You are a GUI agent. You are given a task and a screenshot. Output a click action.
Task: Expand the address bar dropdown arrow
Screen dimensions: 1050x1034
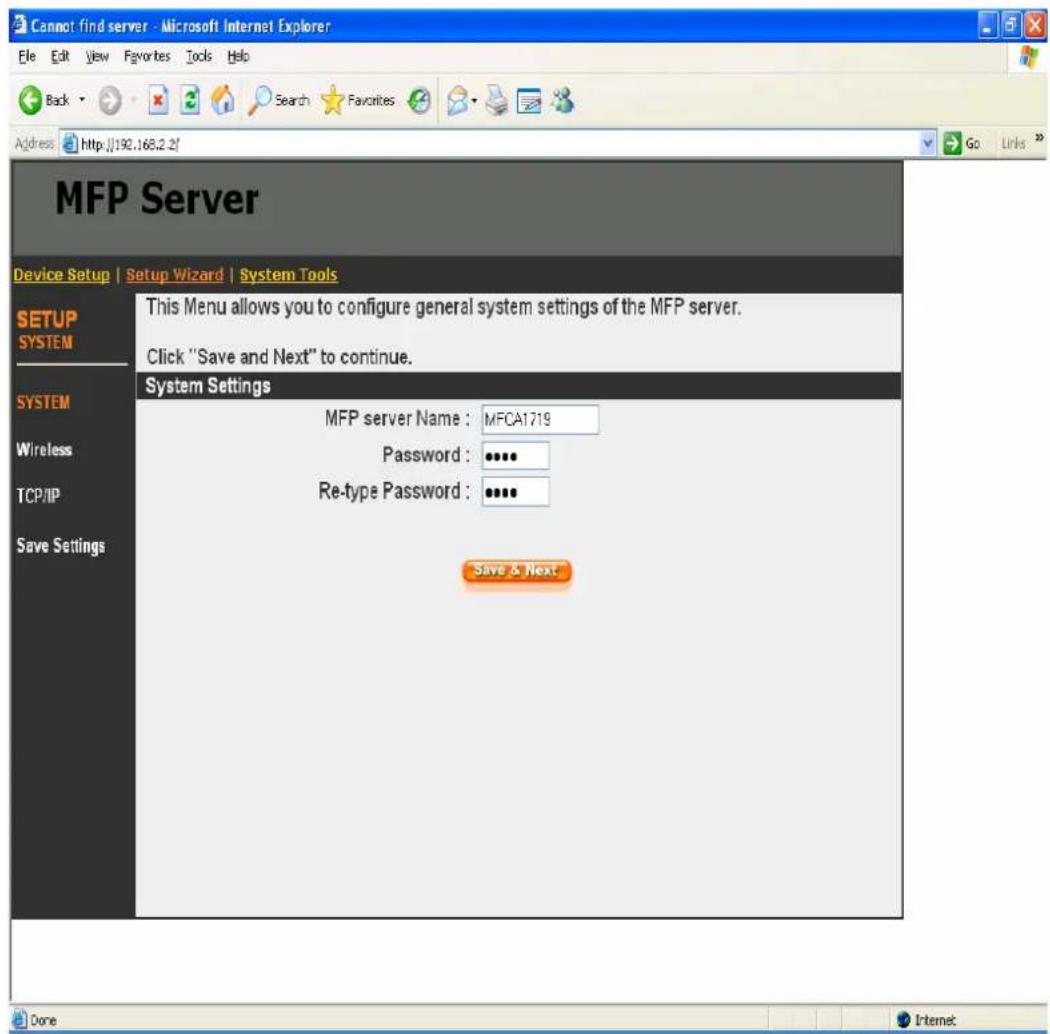[927, 143]
